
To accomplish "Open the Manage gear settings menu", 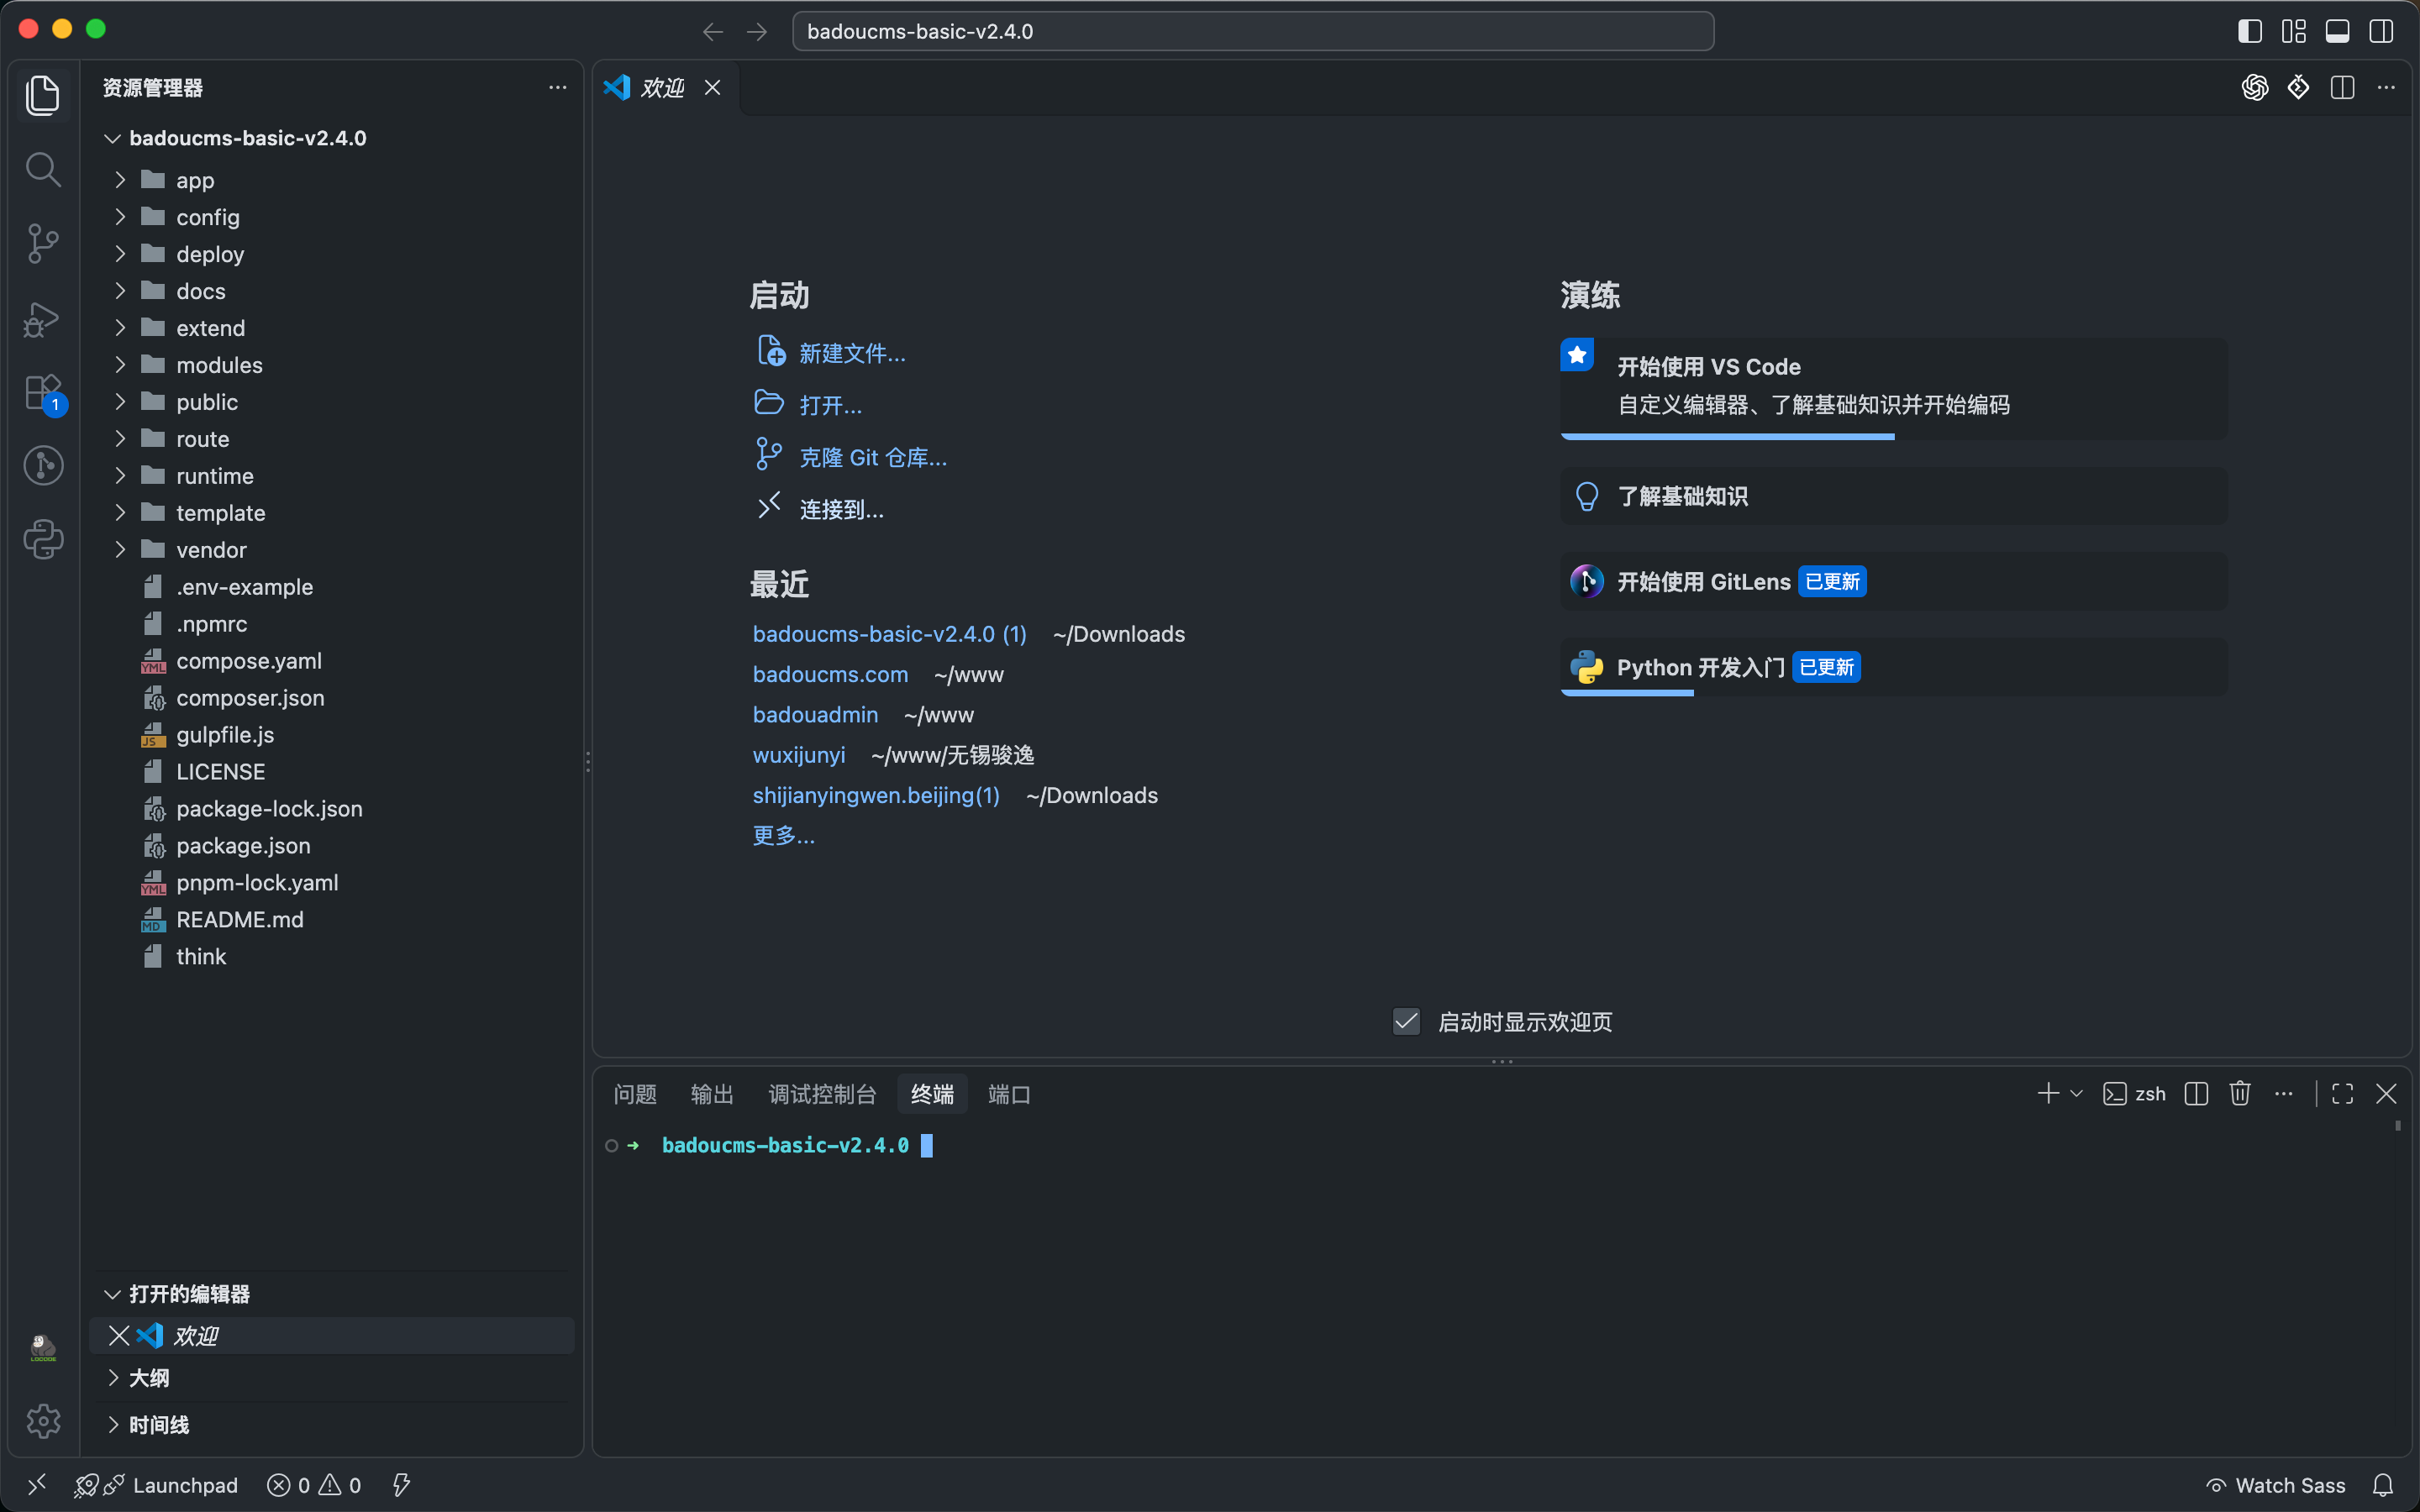I will click(x=43, y=1420).
